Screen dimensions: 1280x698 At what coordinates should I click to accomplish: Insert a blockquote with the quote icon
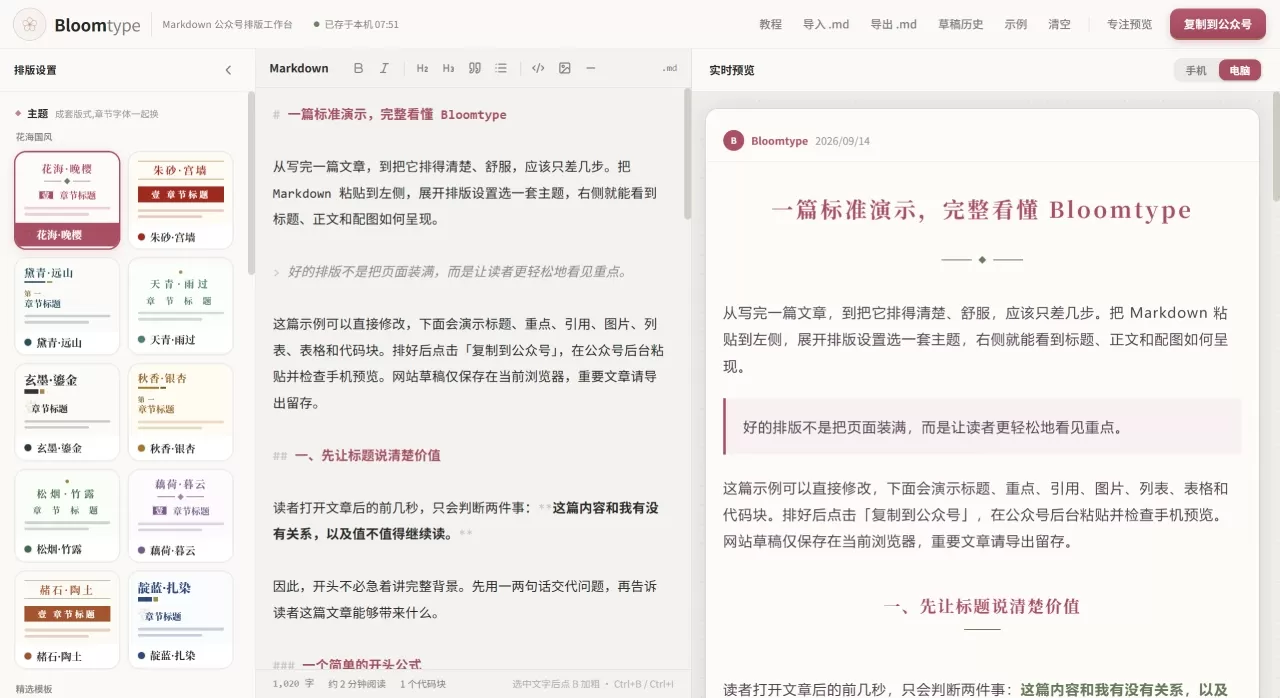pos(475,68)
